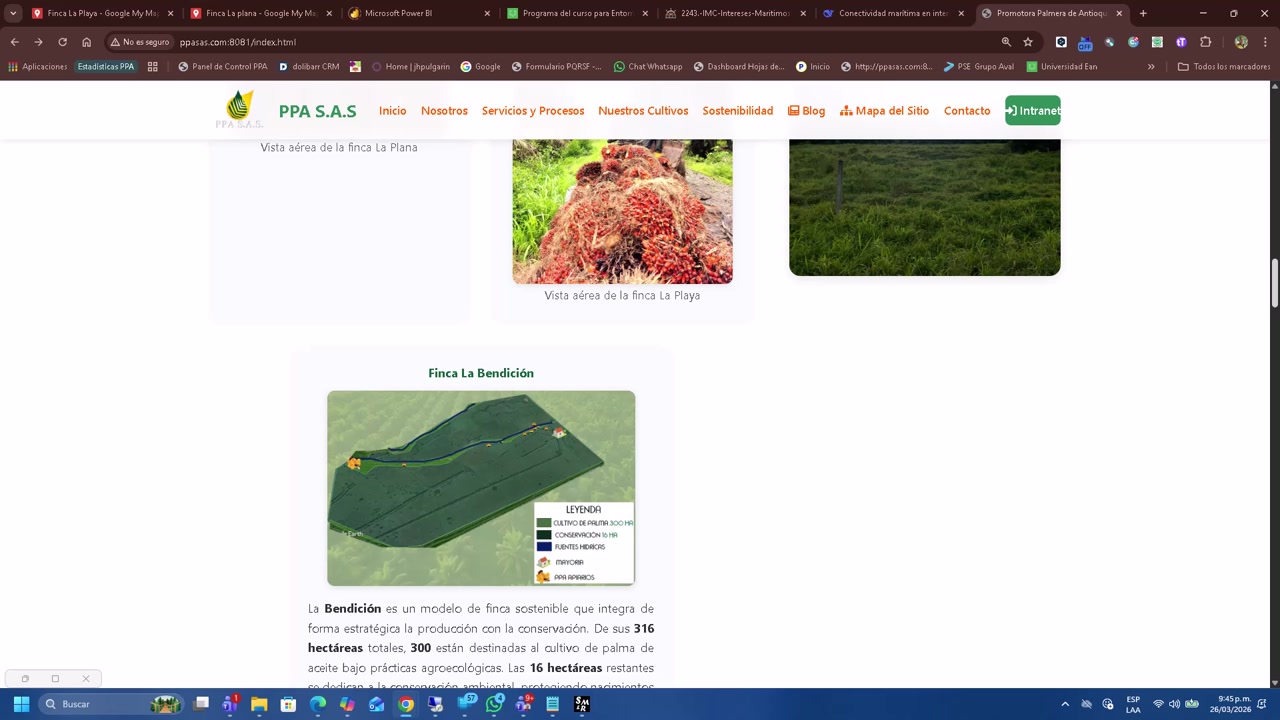
Task: Go back to previous page
Action: coord(14,42)
